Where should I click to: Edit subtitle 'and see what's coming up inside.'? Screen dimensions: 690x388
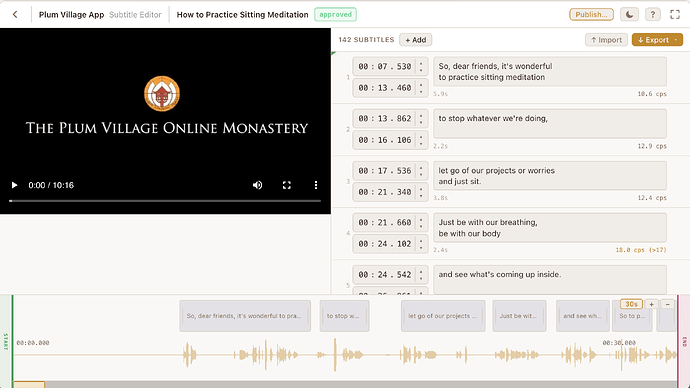coord(550,279)
